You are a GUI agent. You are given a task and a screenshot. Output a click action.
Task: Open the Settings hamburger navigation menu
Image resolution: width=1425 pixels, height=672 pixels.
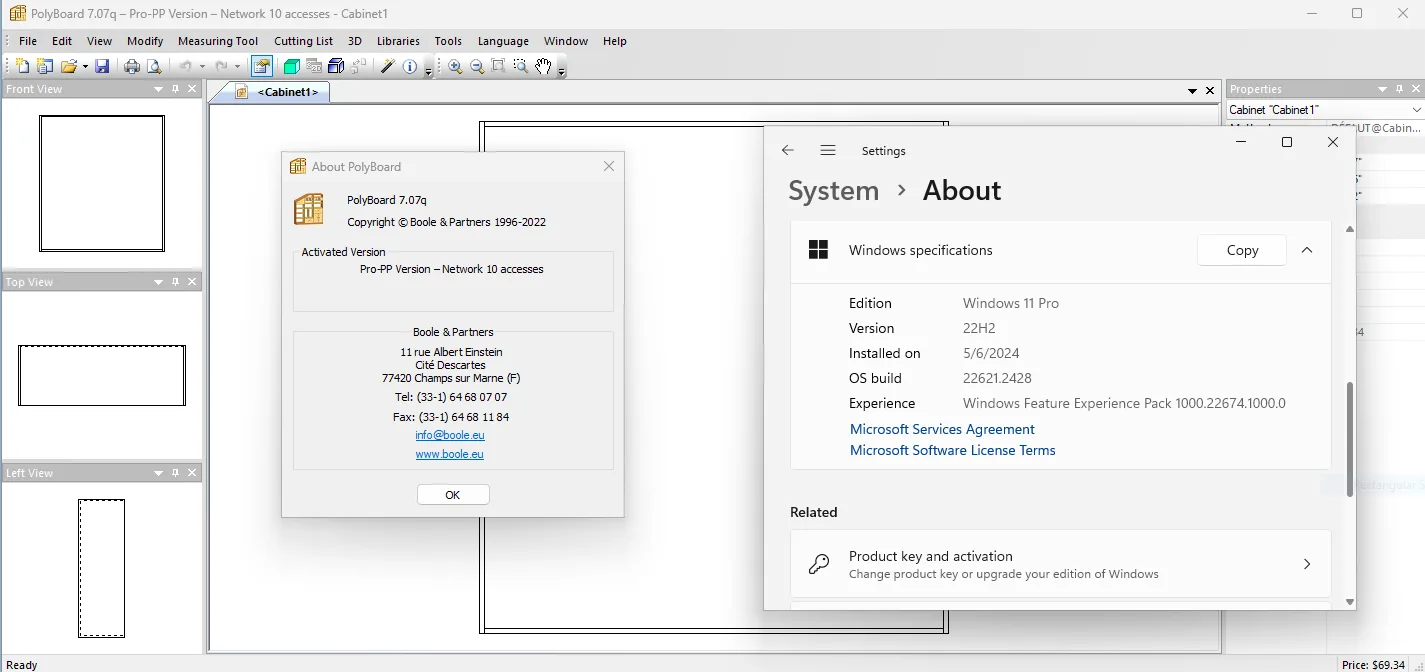[828, 150]
